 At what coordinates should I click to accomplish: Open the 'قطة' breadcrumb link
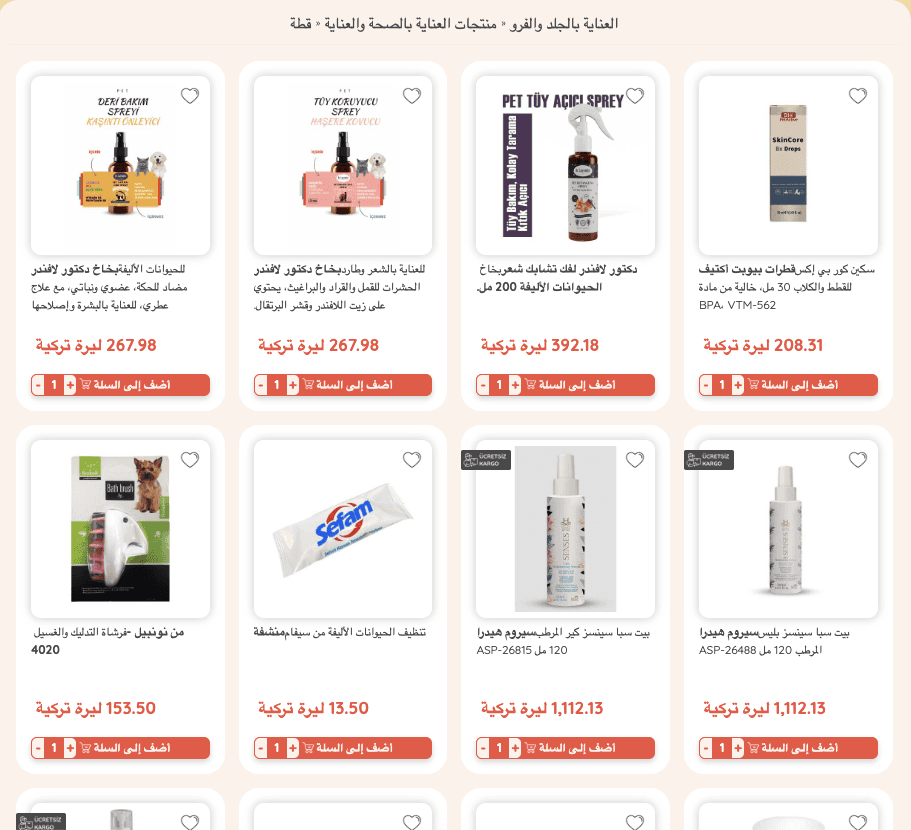click(x=301, y=24)
